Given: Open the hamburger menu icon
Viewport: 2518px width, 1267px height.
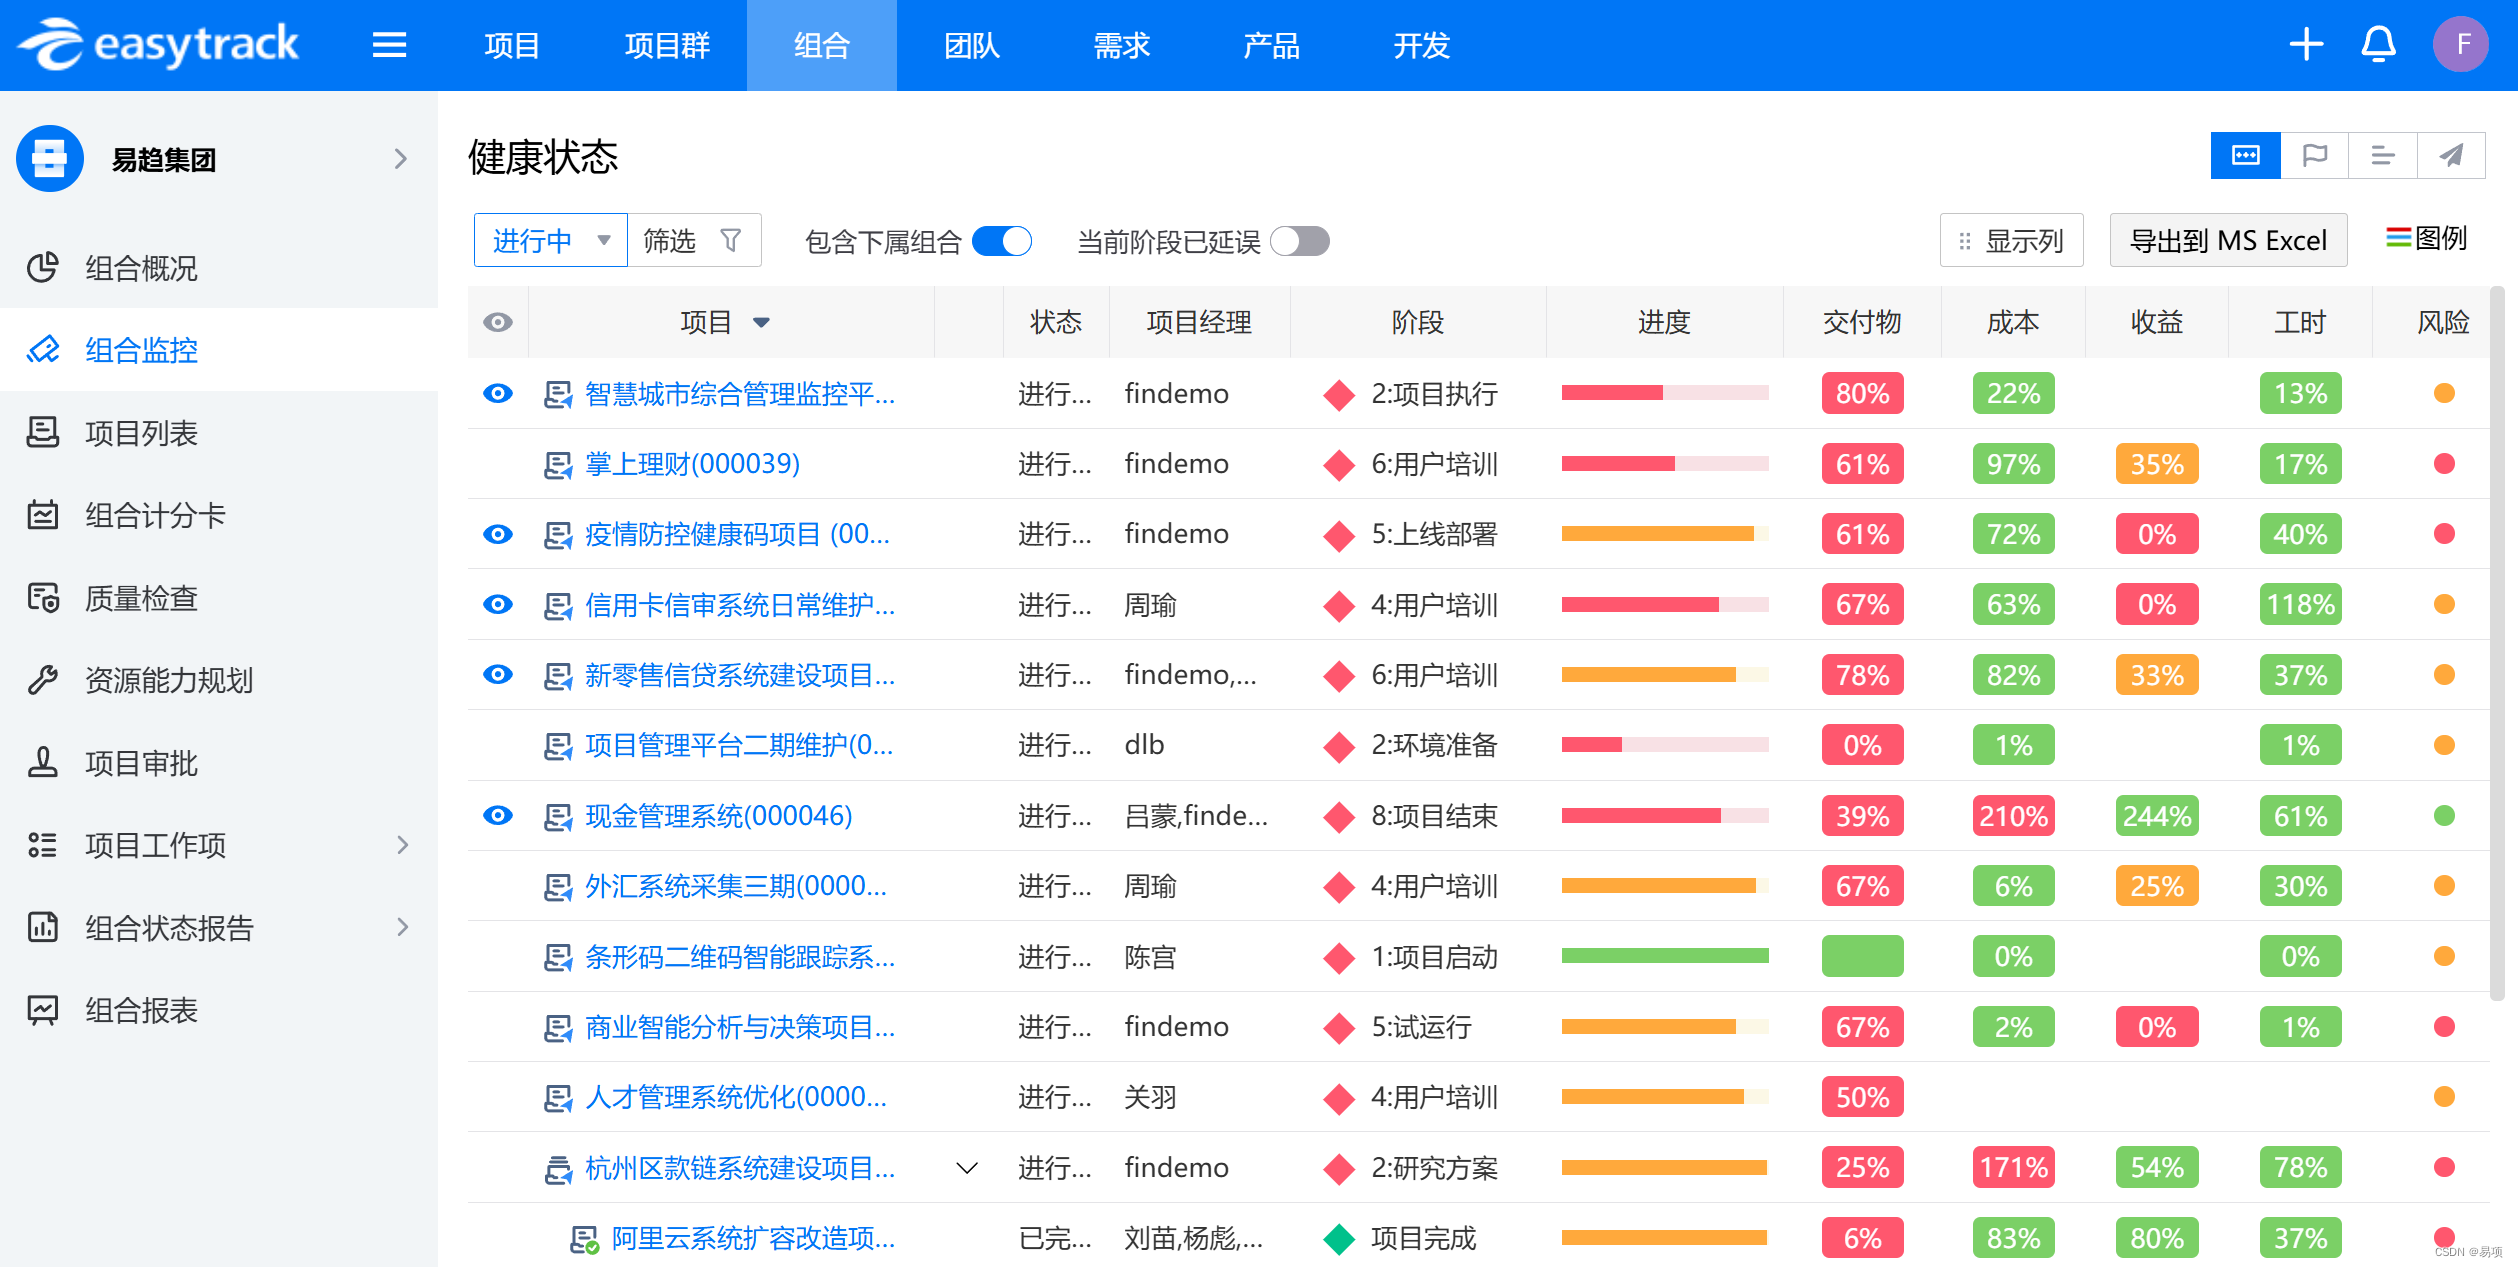Looking at the screenshot, I should pyautogui.click(x=389, y=45).
